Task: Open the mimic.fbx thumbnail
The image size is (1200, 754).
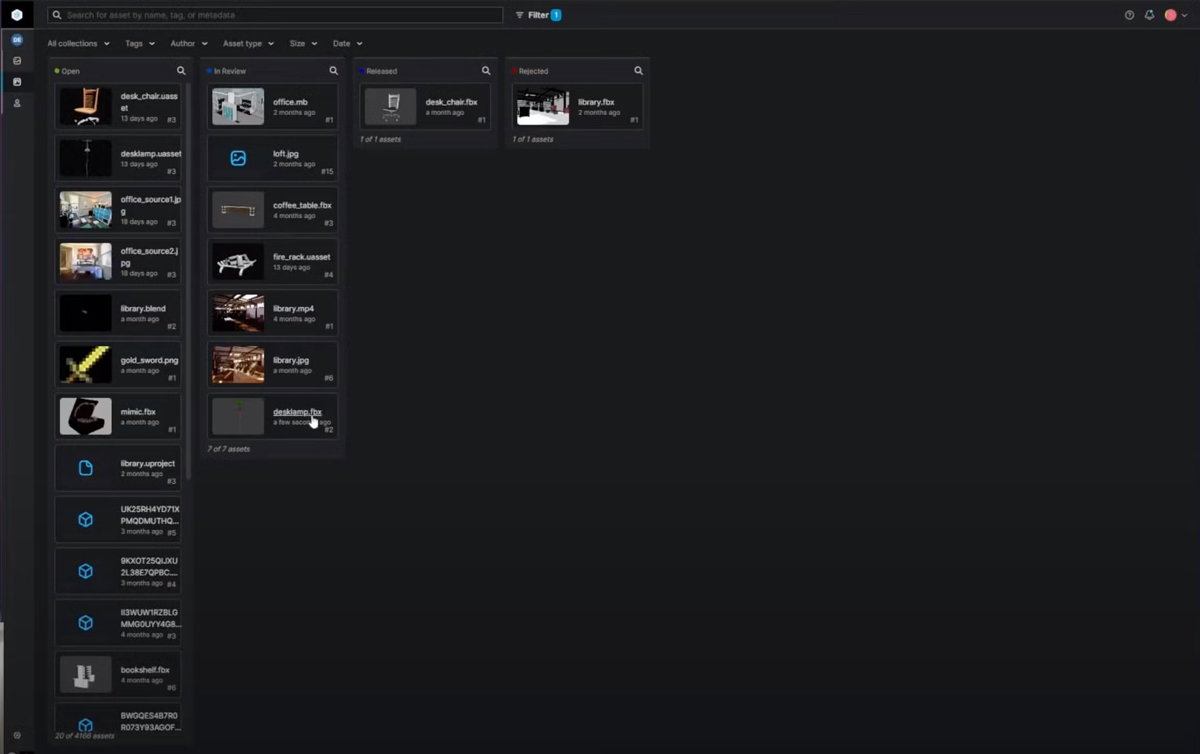Action: [86, 416]
